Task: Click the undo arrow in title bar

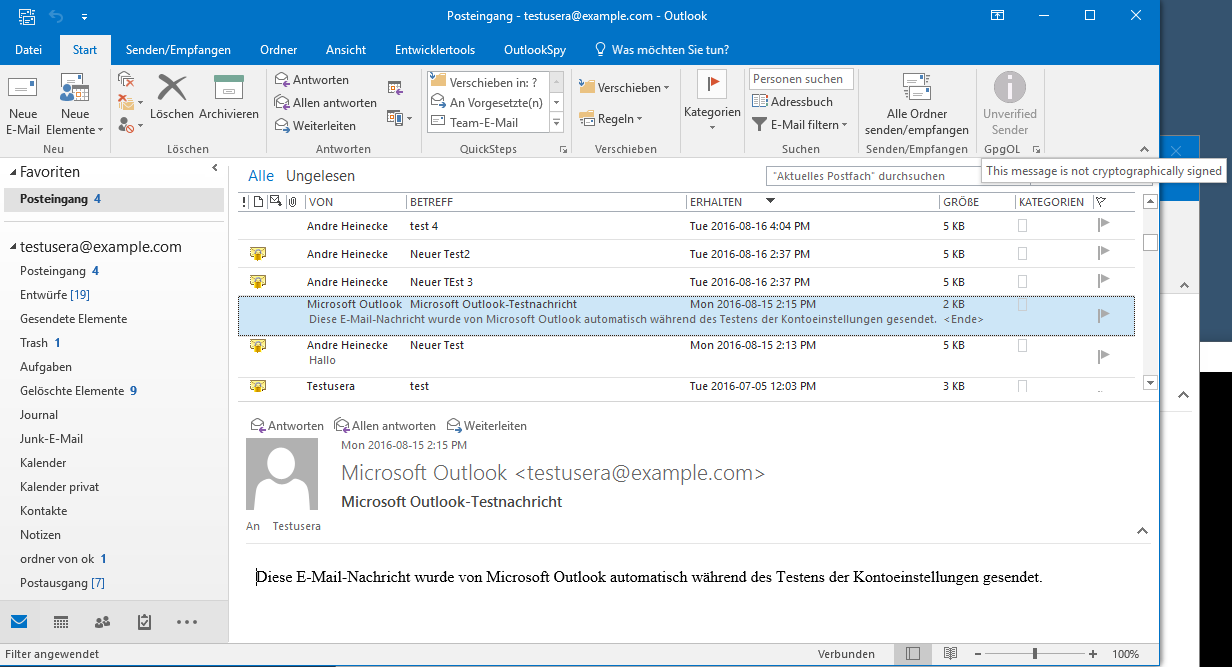Action: [x=58, y=16]
